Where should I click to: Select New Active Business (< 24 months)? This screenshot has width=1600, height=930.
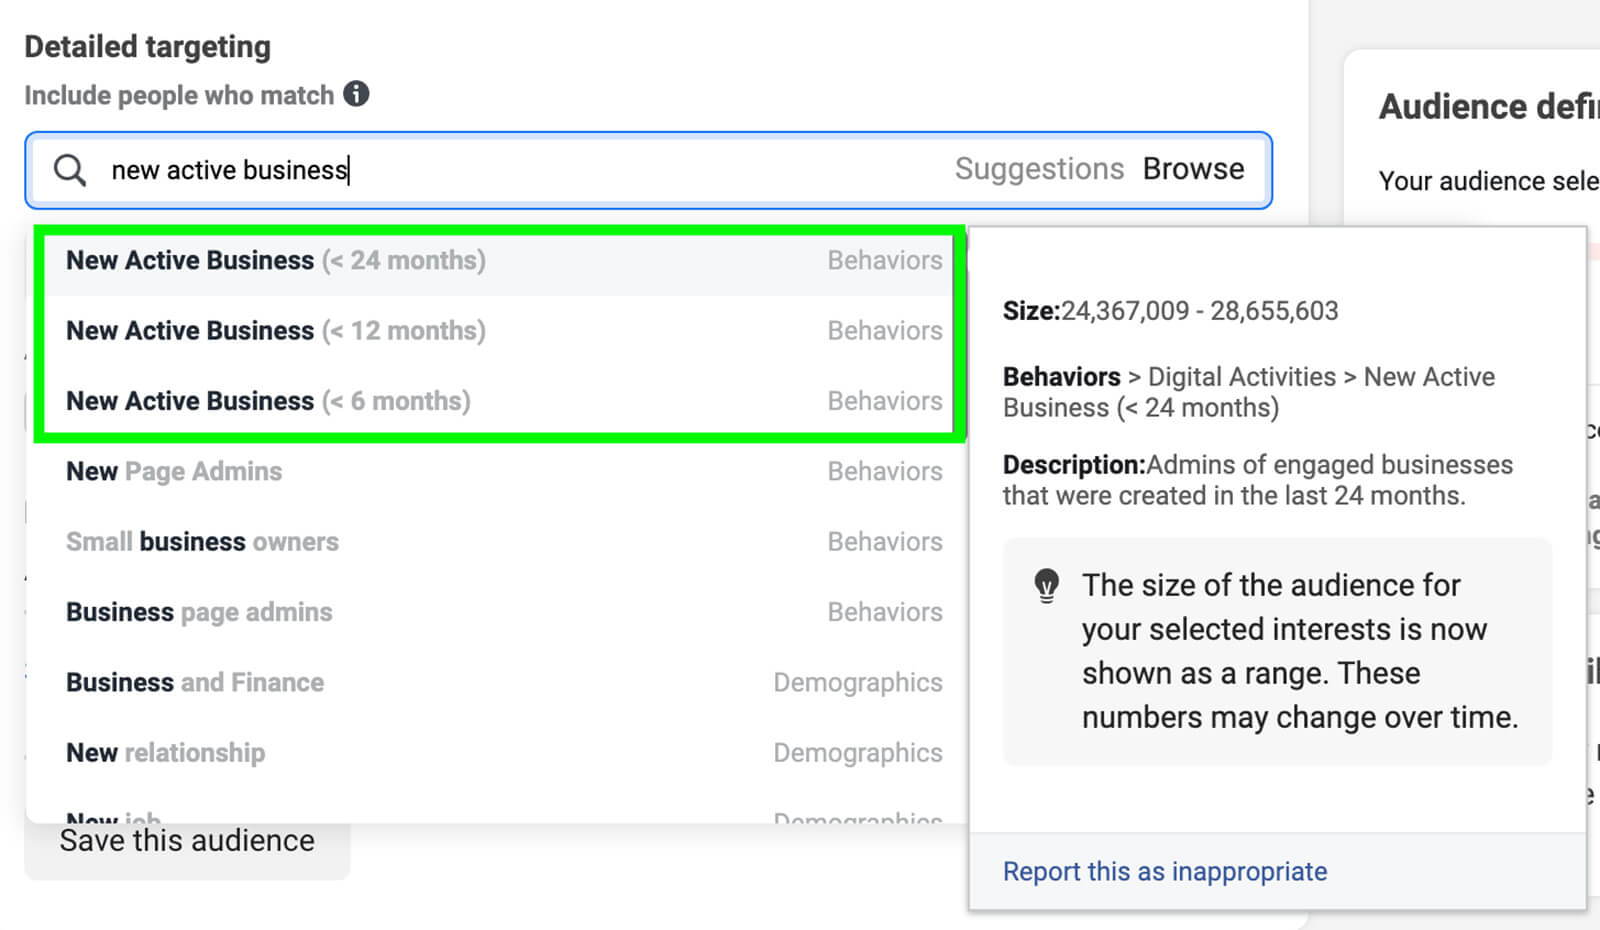click(276, 261)
